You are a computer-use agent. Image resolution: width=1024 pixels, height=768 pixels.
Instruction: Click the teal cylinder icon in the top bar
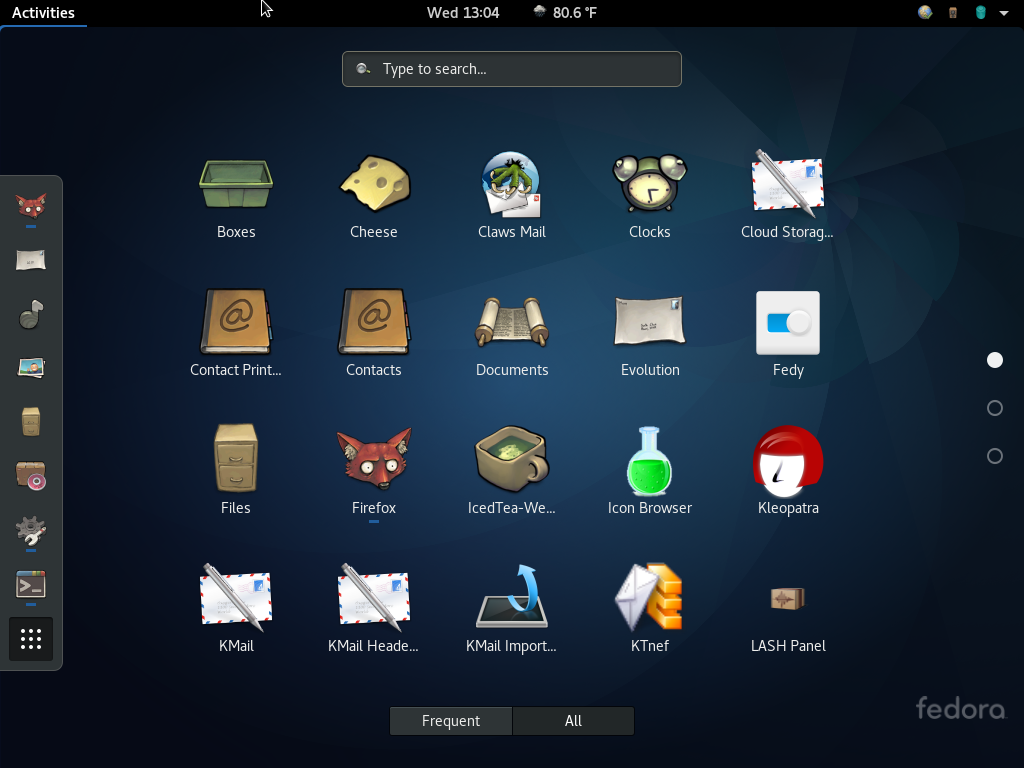click(x=980, y=12)
